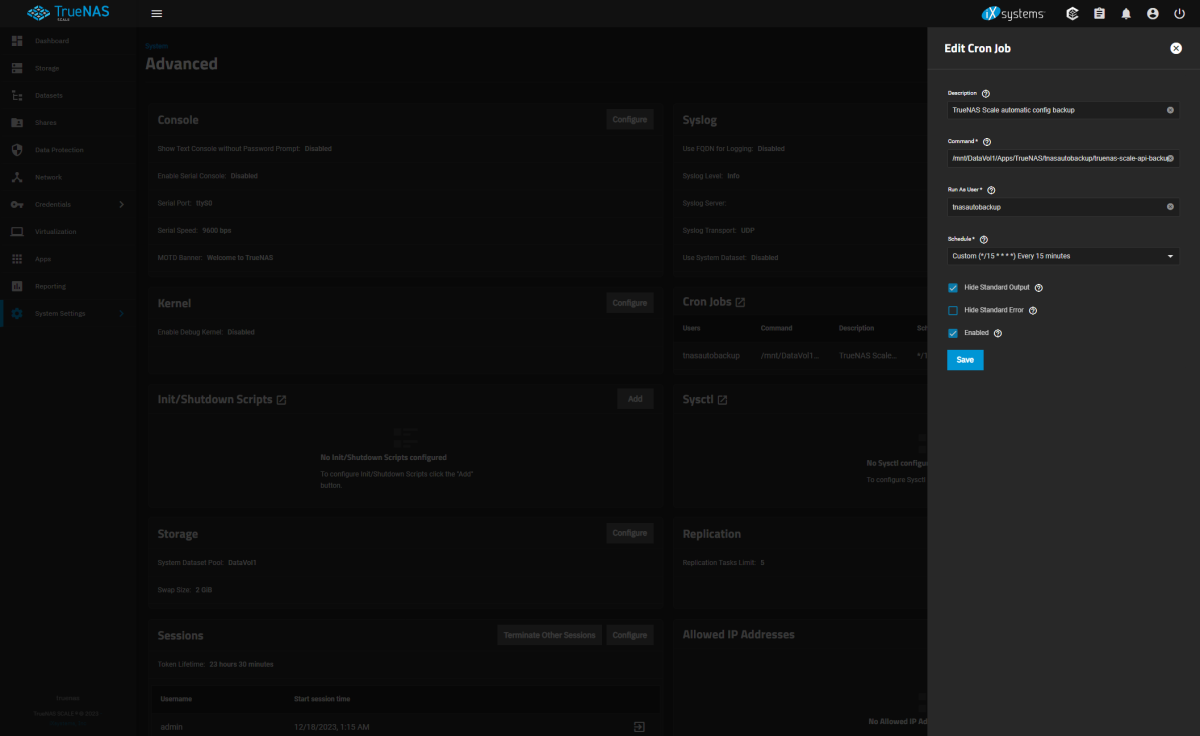Image resolution: width=1200 pixels, height=736 pixels.
Task: Click the TrueNAS Scale logo
Action: pos(68,14)
